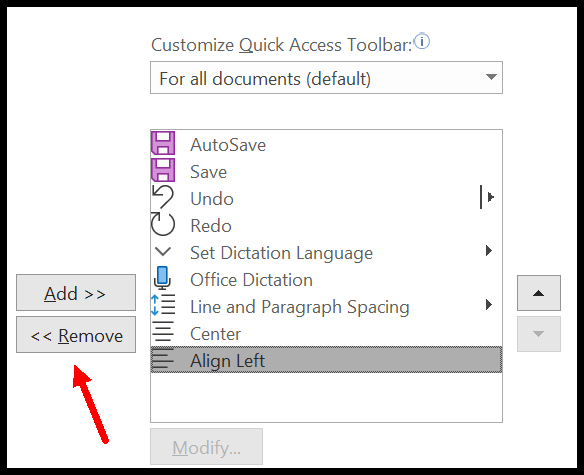The image size is (584, 475).
Task: Open the For all documents dropdown
Action: coord(326,78)
